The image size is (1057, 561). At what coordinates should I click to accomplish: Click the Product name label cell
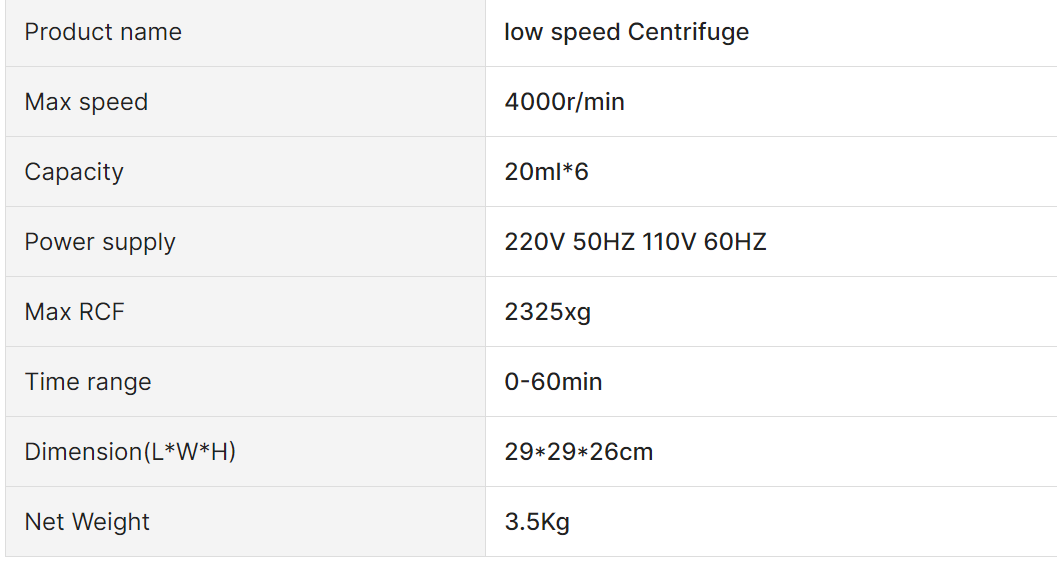245,32
